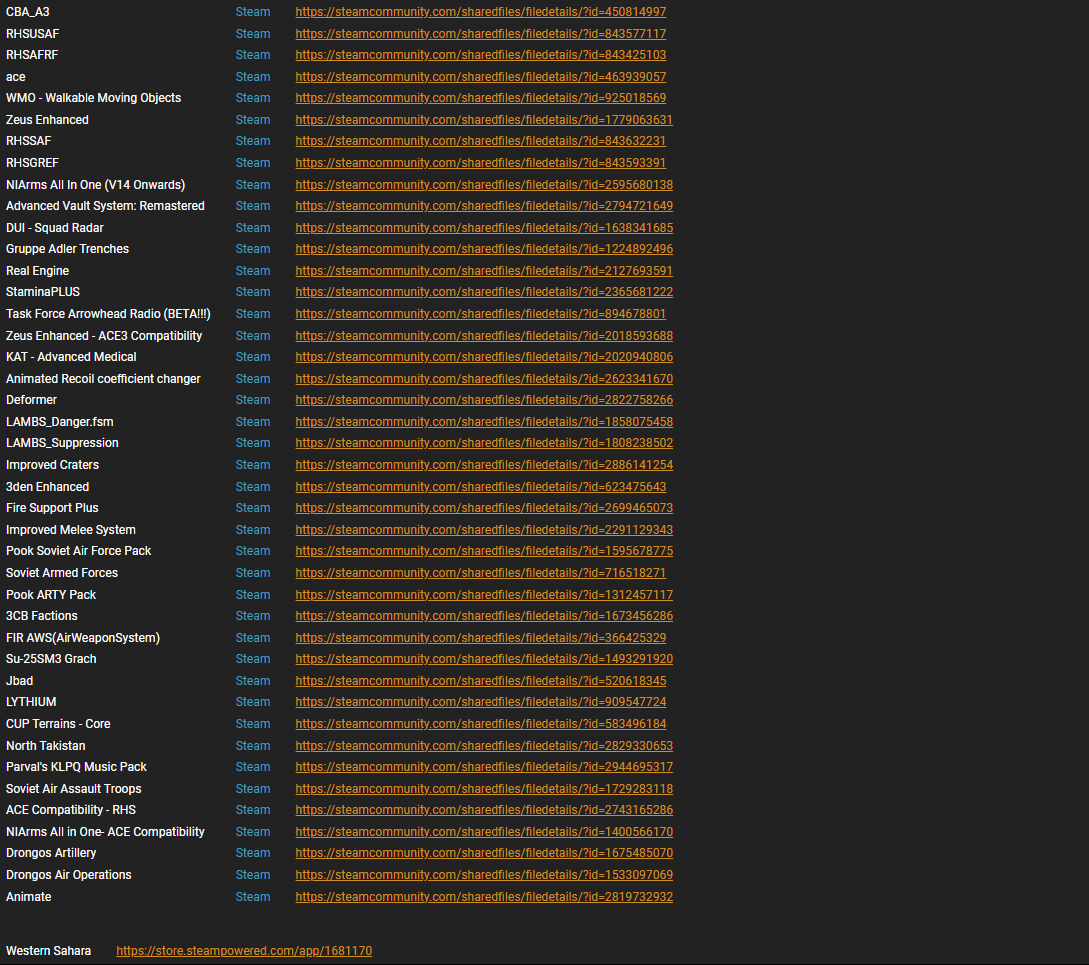
Task: Open the FIR AWS(AirWeaponSystem) URL
Action: click(x=481, y=638)
